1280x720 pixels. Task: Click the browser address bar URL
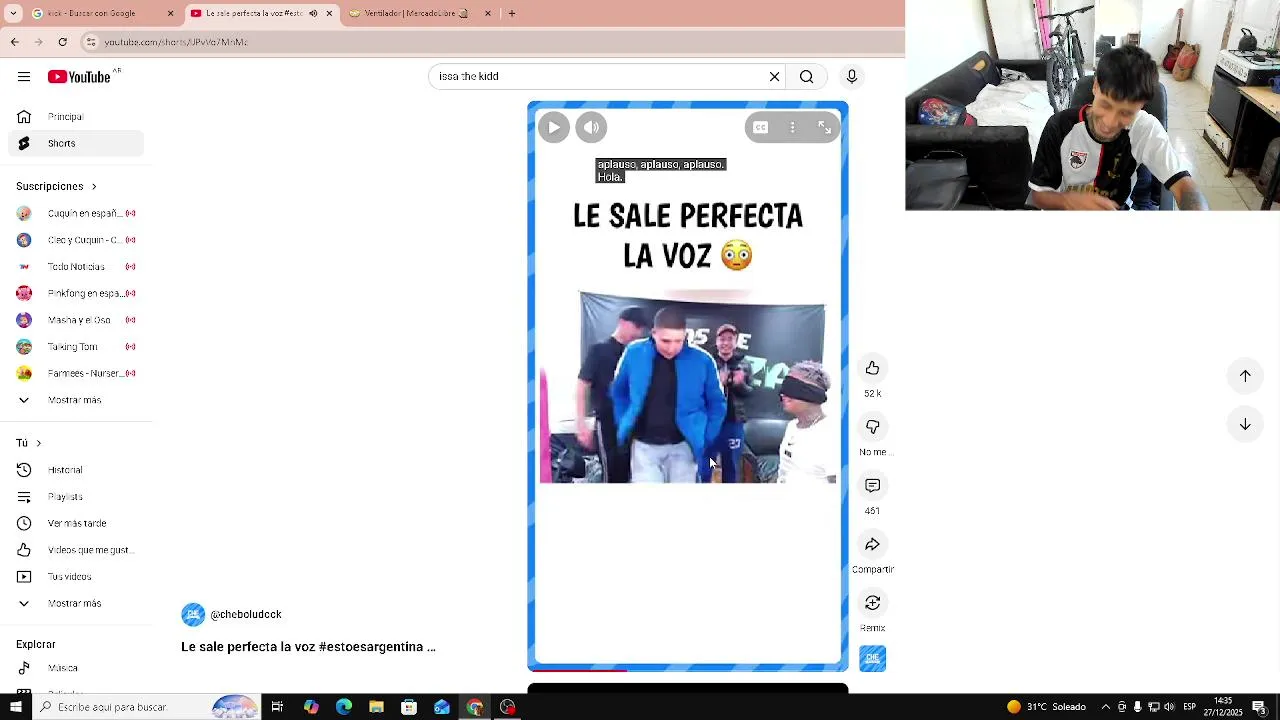(x=176, y=42)
